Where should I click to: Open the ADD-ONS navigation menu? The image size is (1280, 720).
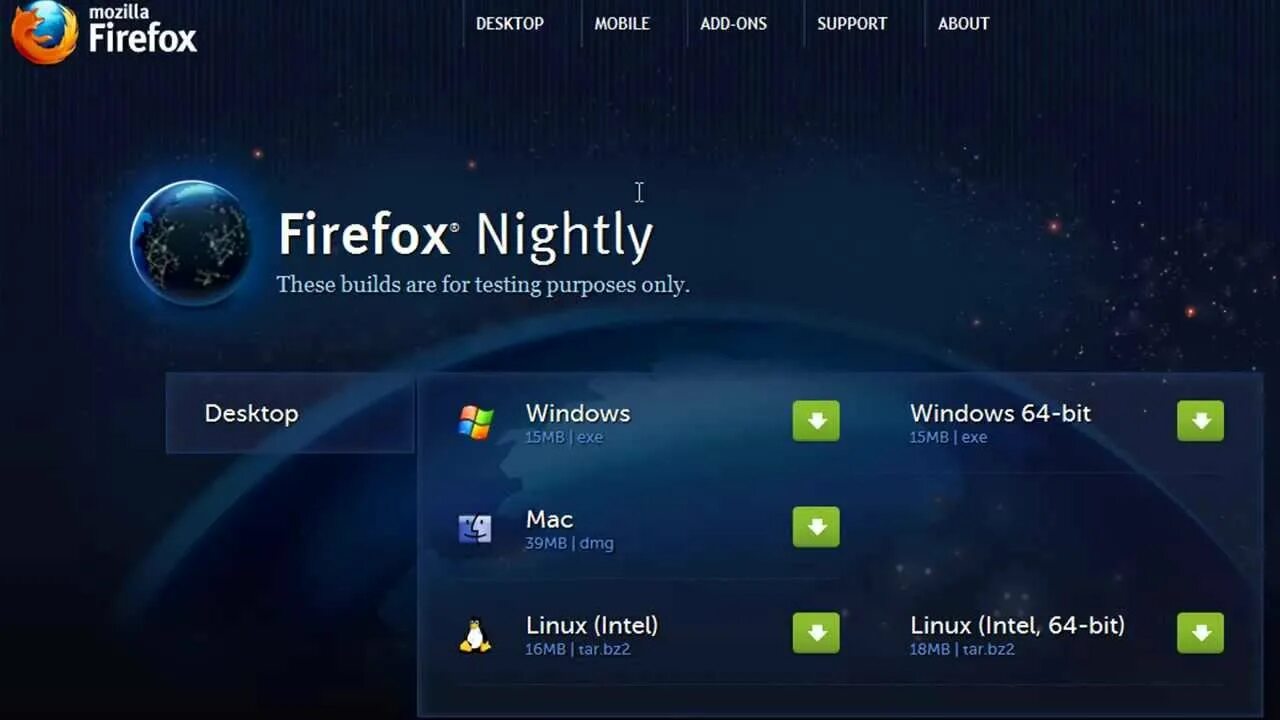coord(734,24)
